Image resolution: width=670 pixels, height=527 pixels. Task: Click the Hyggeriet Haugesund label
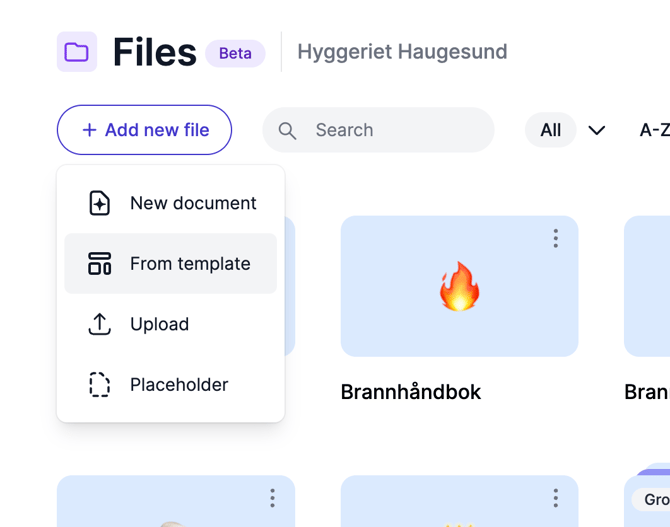402,52
